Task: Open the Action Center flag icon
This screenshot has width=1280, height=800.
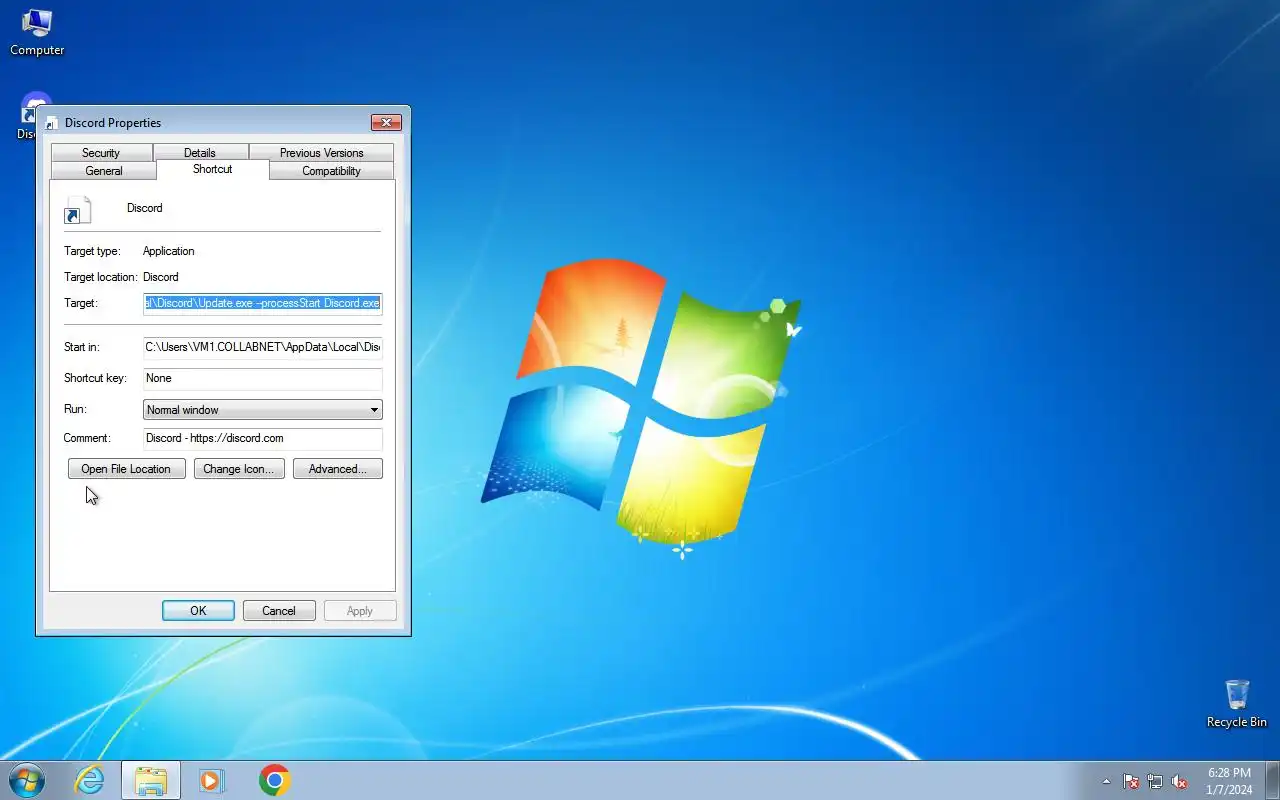Action: [1131, 781]
